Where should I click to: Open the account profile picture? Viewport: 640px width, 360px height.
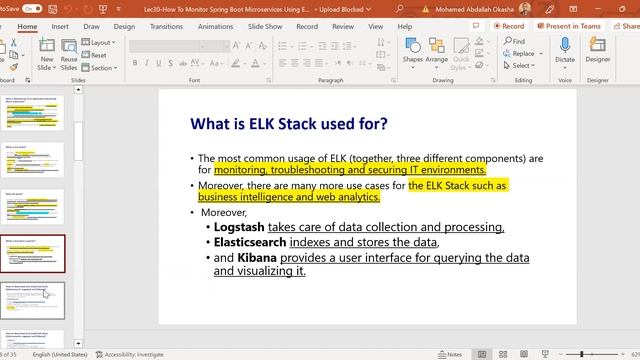pos(525,8)
